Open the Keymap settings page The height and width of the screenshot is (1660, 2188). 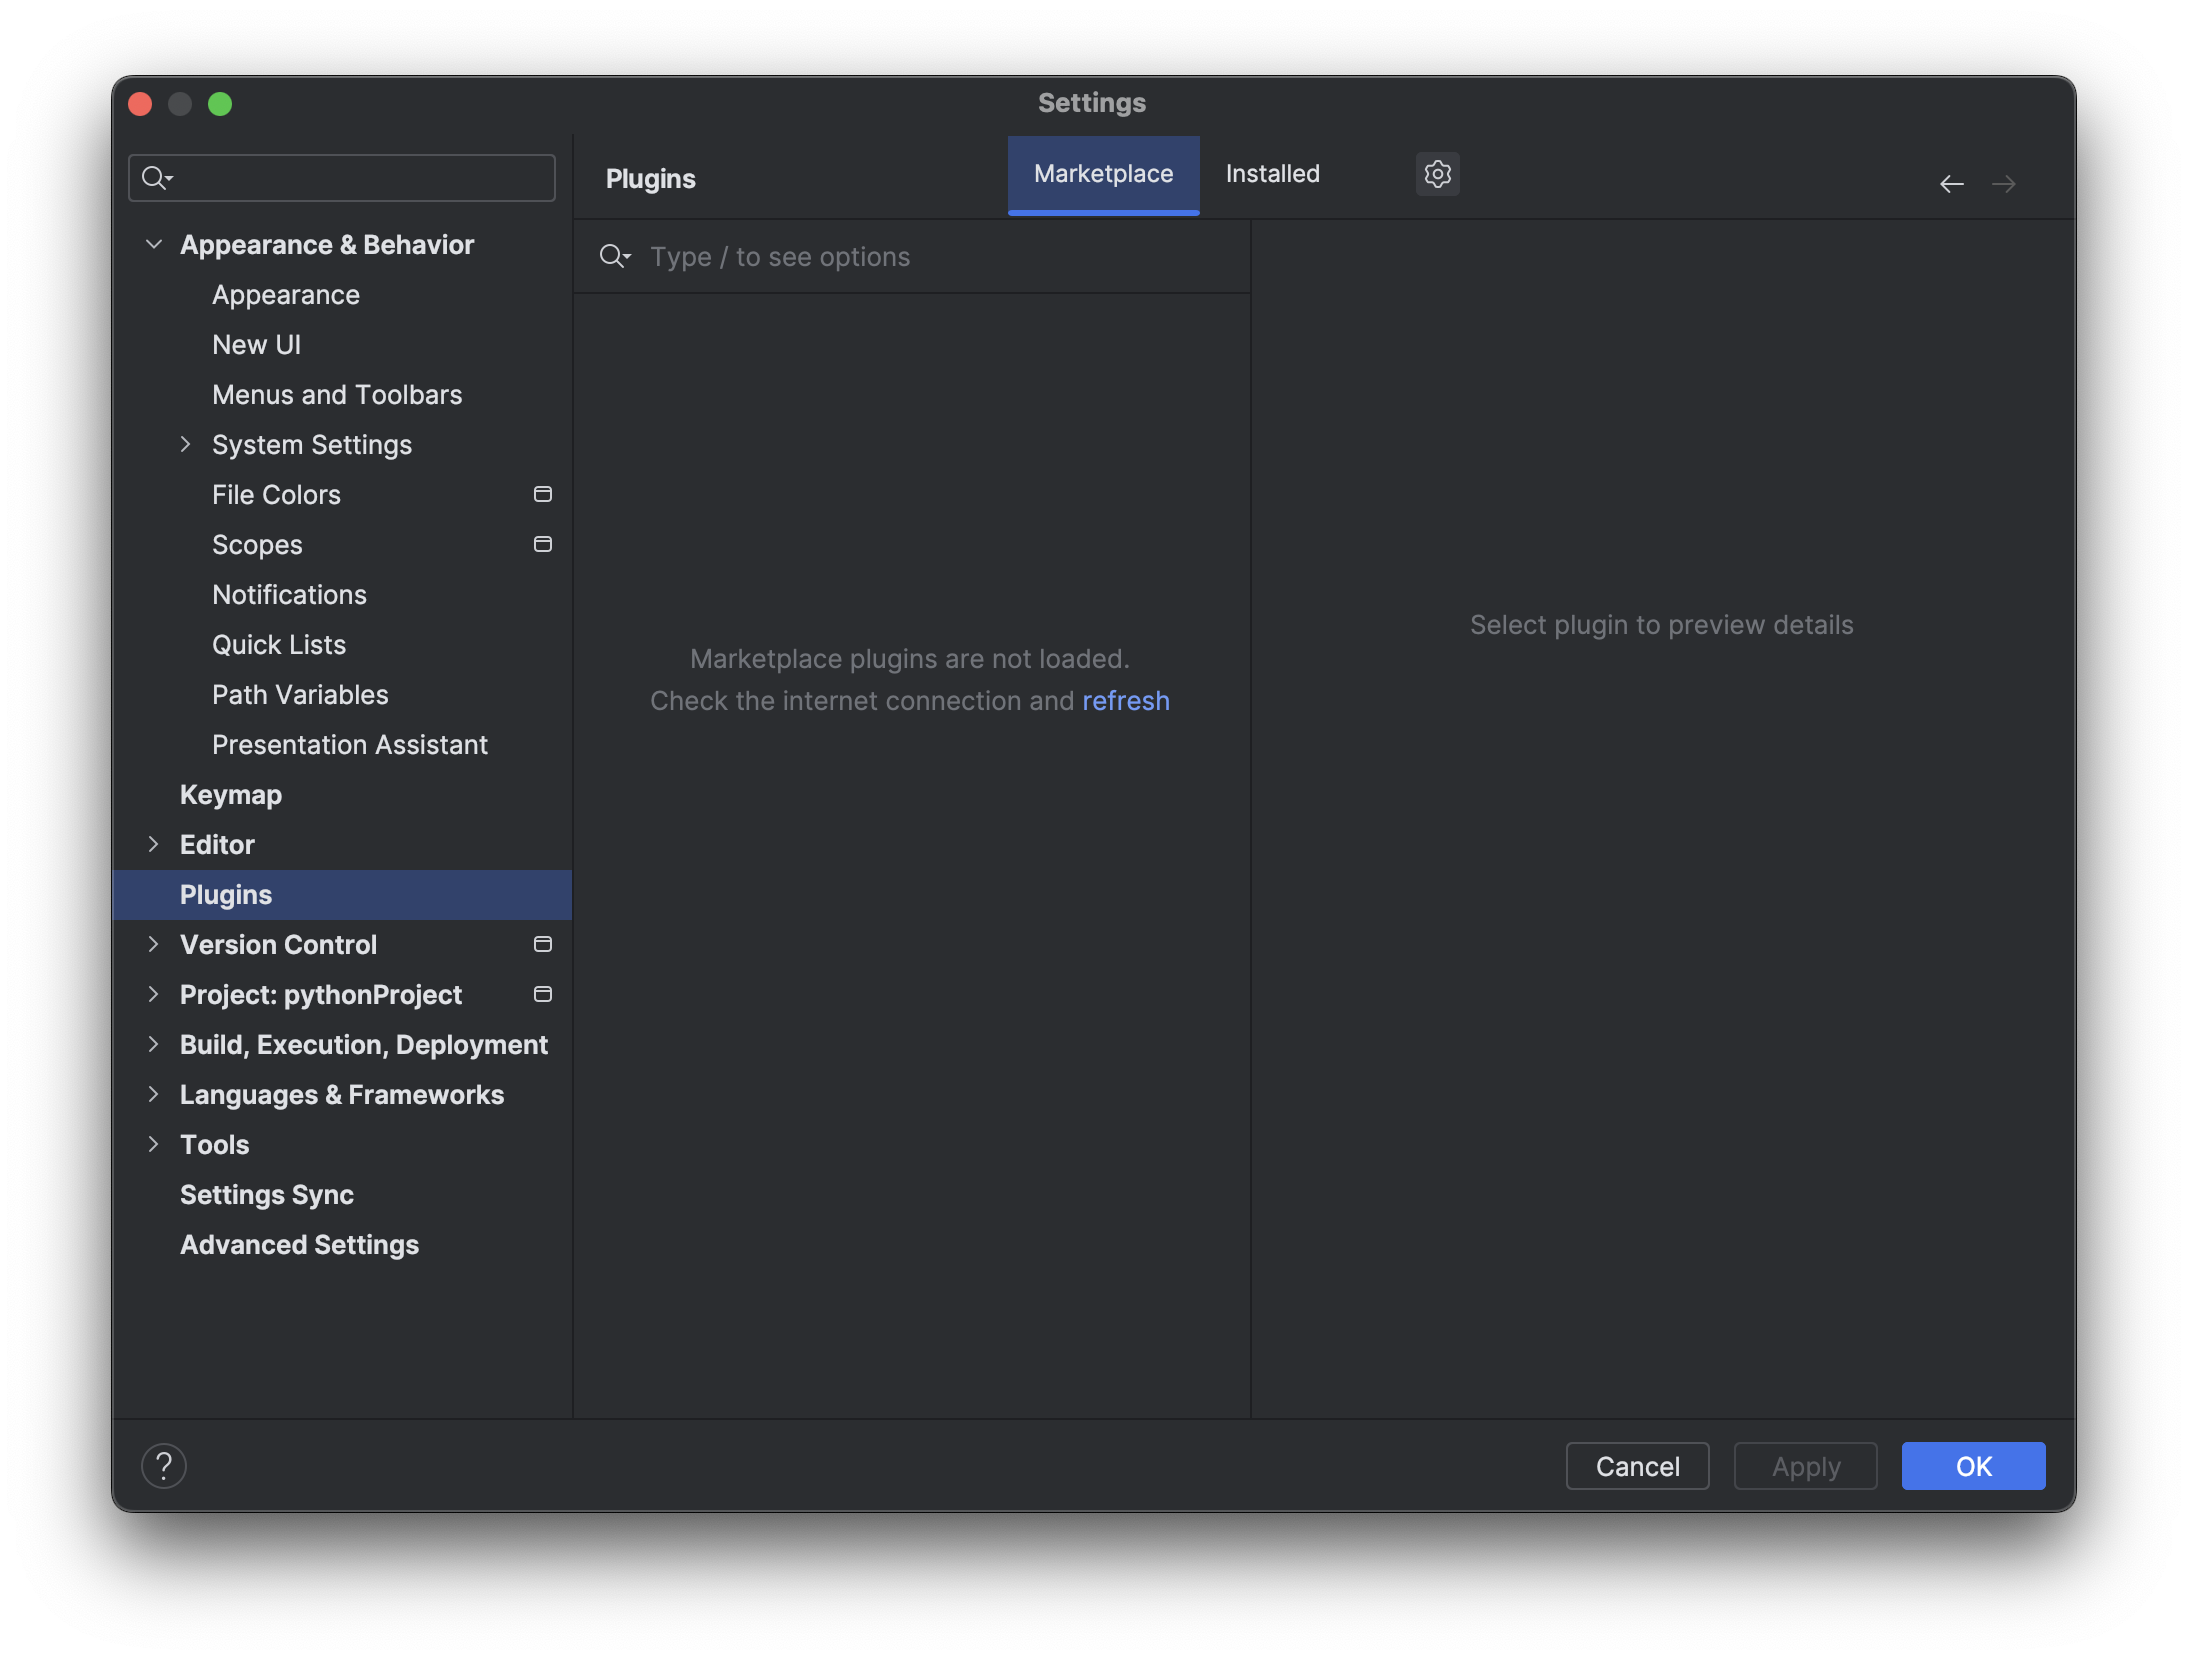(x=231, y=795)
